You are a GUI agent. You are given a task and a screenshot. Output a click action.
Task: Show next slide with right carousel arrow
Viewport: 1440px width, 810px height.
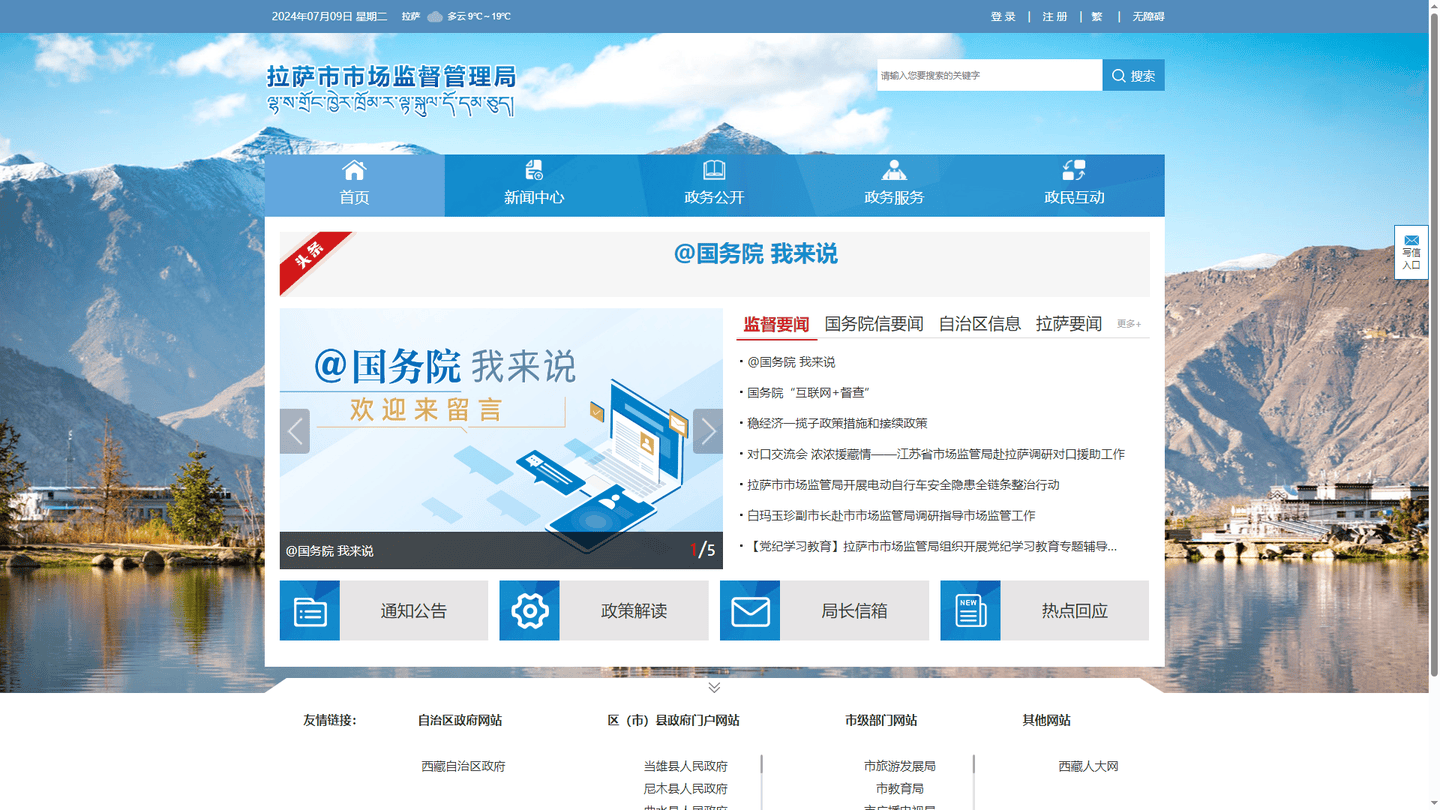click(708, 431)
